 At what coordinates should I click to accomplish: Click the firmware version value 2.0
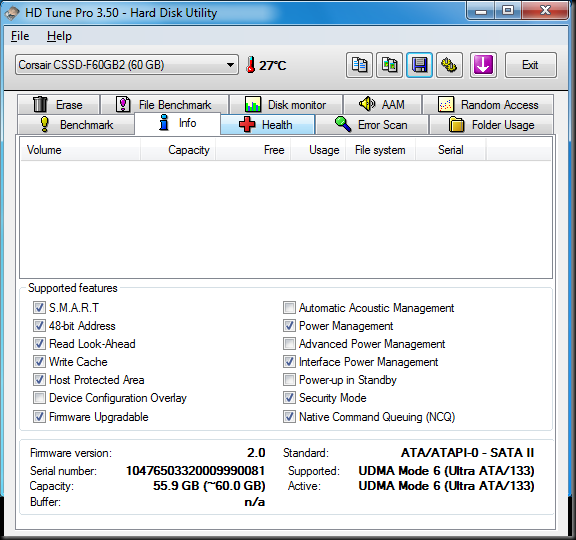click(x=256, y=453)
